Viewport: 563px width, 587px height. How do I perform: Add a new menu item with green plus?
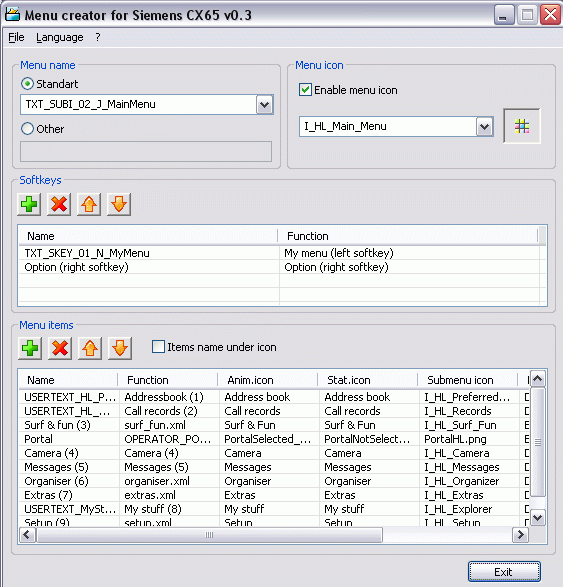pyautogui.click(x=30, y=348)
